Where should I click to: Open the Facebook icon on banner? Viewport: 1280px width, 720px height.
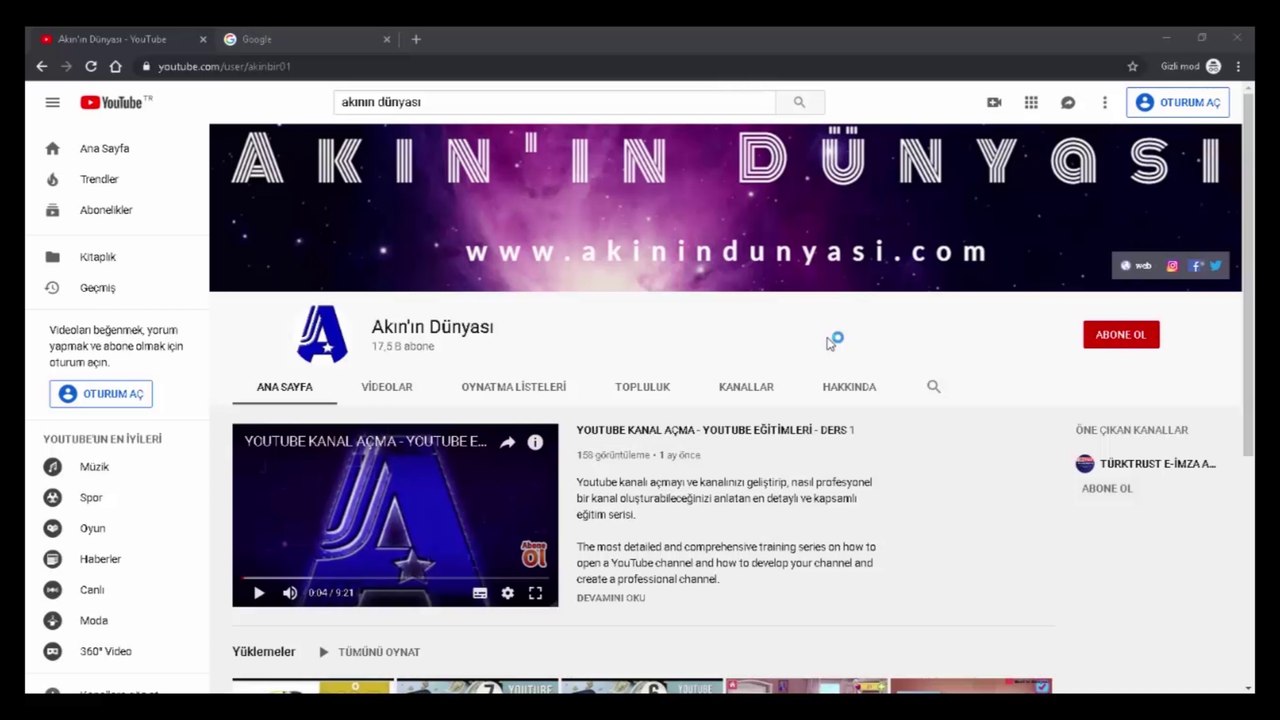[1197, 266]
